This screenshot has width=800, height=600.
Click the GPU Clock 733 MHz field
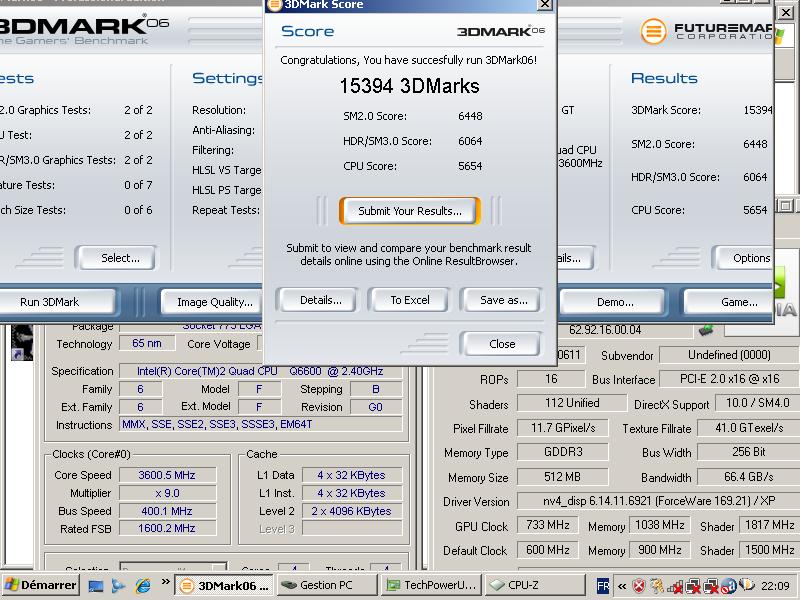(x=548, y=525)
